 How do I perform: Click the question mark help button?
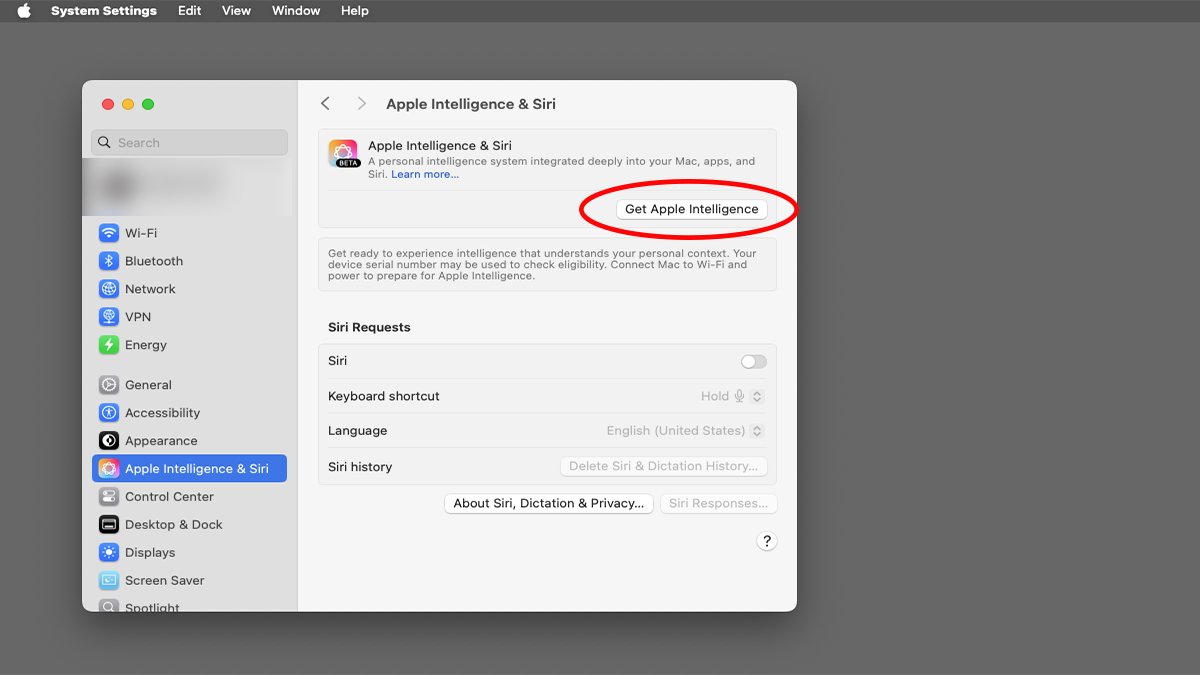click(x=767, y=541)
